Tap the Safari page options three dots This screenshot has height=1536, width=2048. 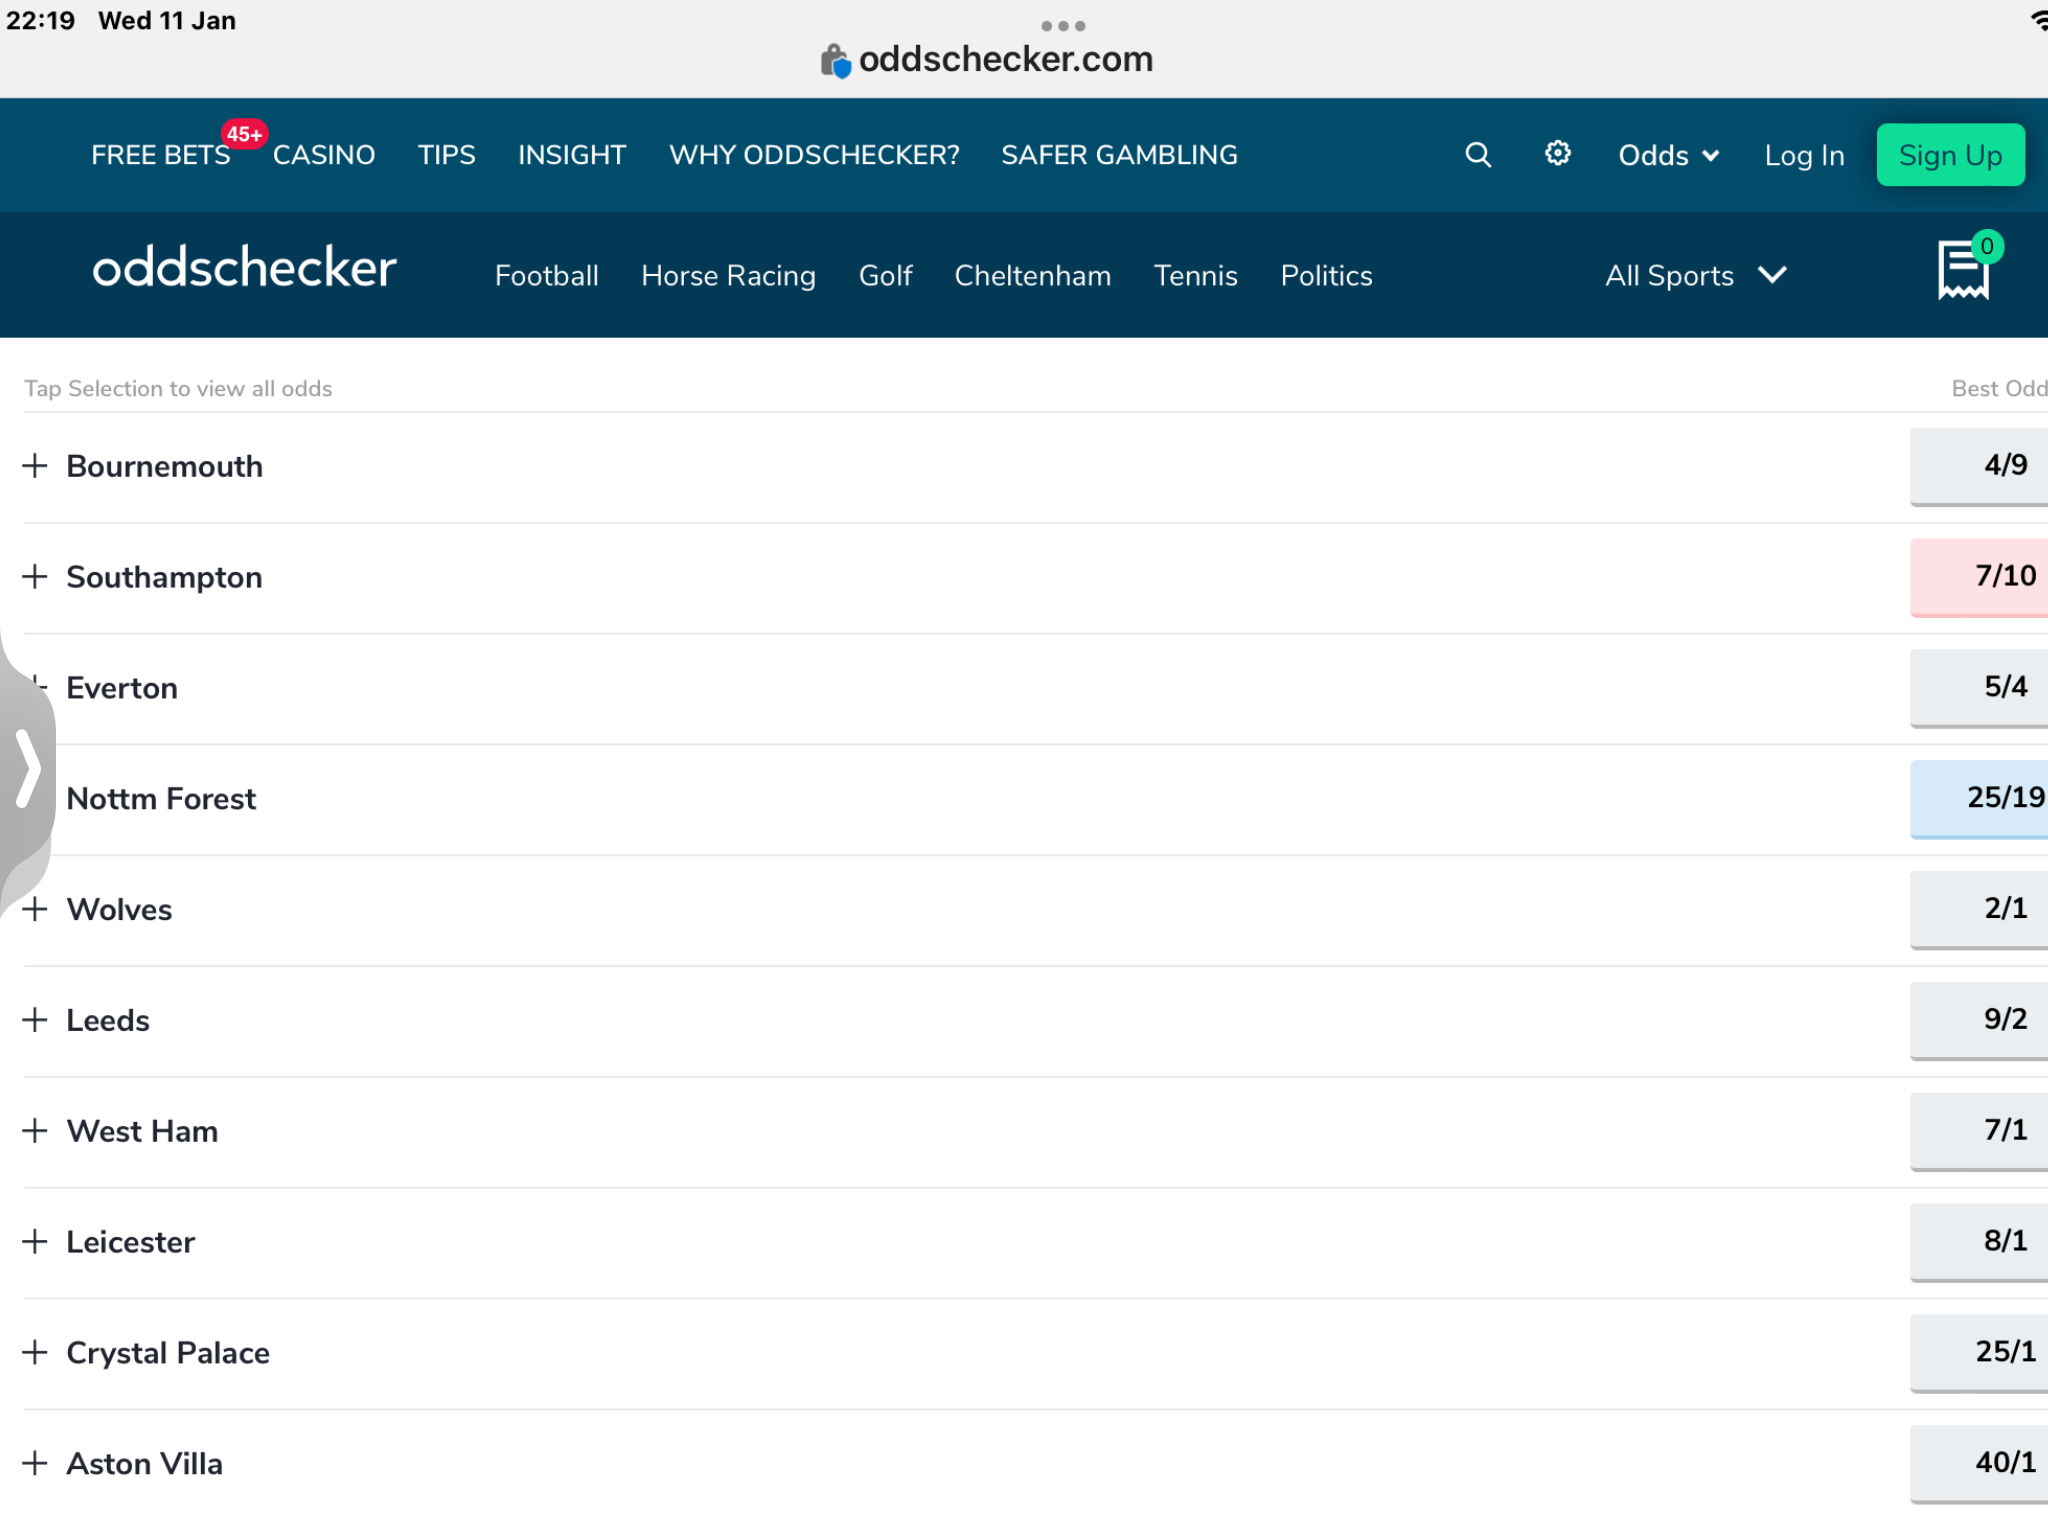(x=1063, y=26)
